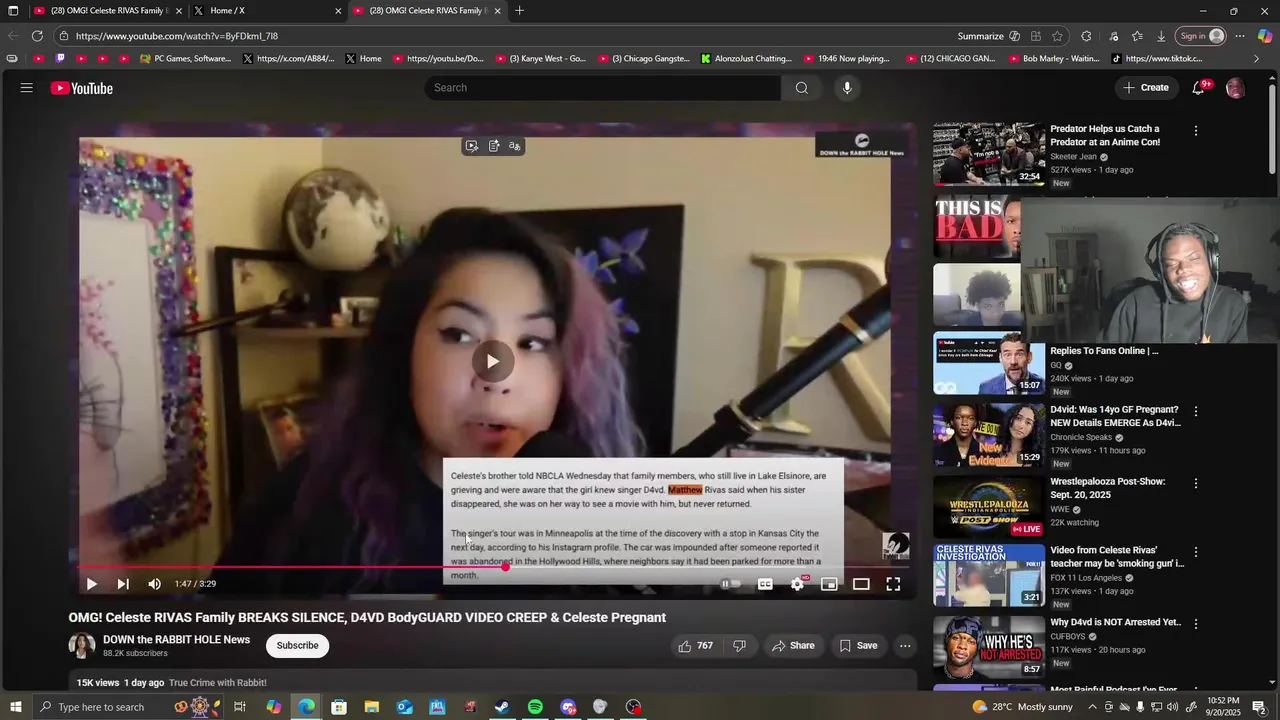Click the browser Sign in button
Screen dimensions: 1280x720
pos(1201,36)
